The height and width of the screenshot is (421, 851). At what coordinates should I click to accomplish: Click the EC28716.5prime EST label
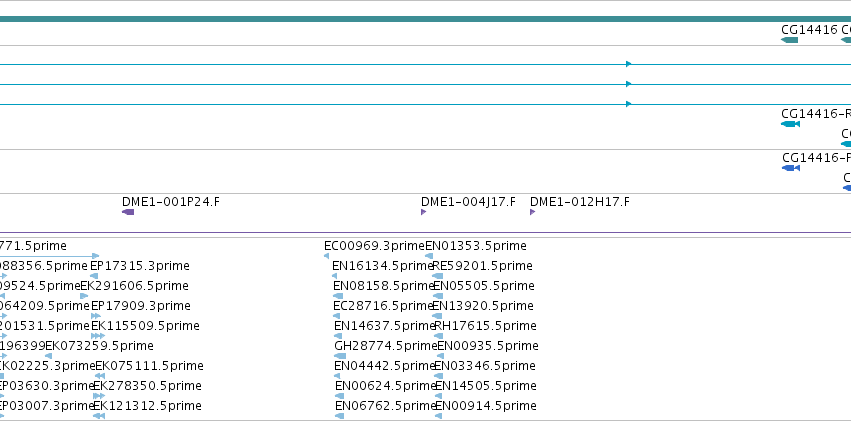pyautogui.click(x=383, y=306)
